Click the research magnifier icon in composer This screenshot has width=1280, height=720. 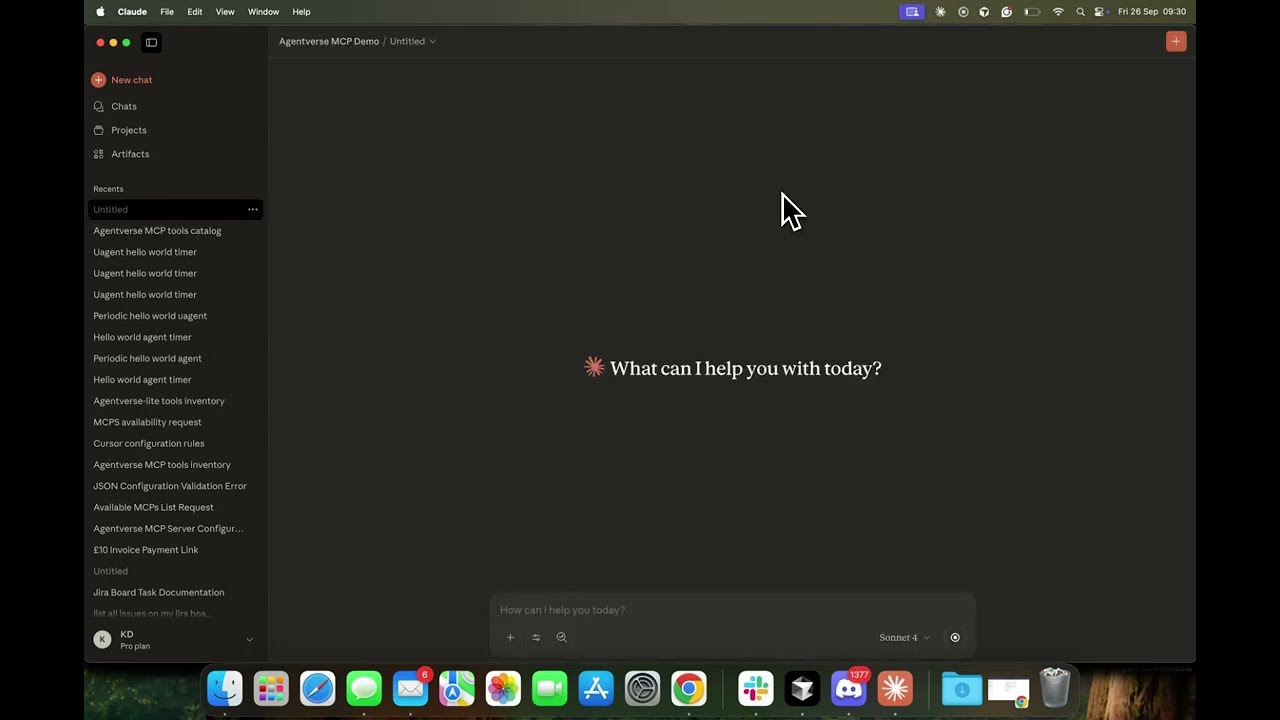coord(561,637)
